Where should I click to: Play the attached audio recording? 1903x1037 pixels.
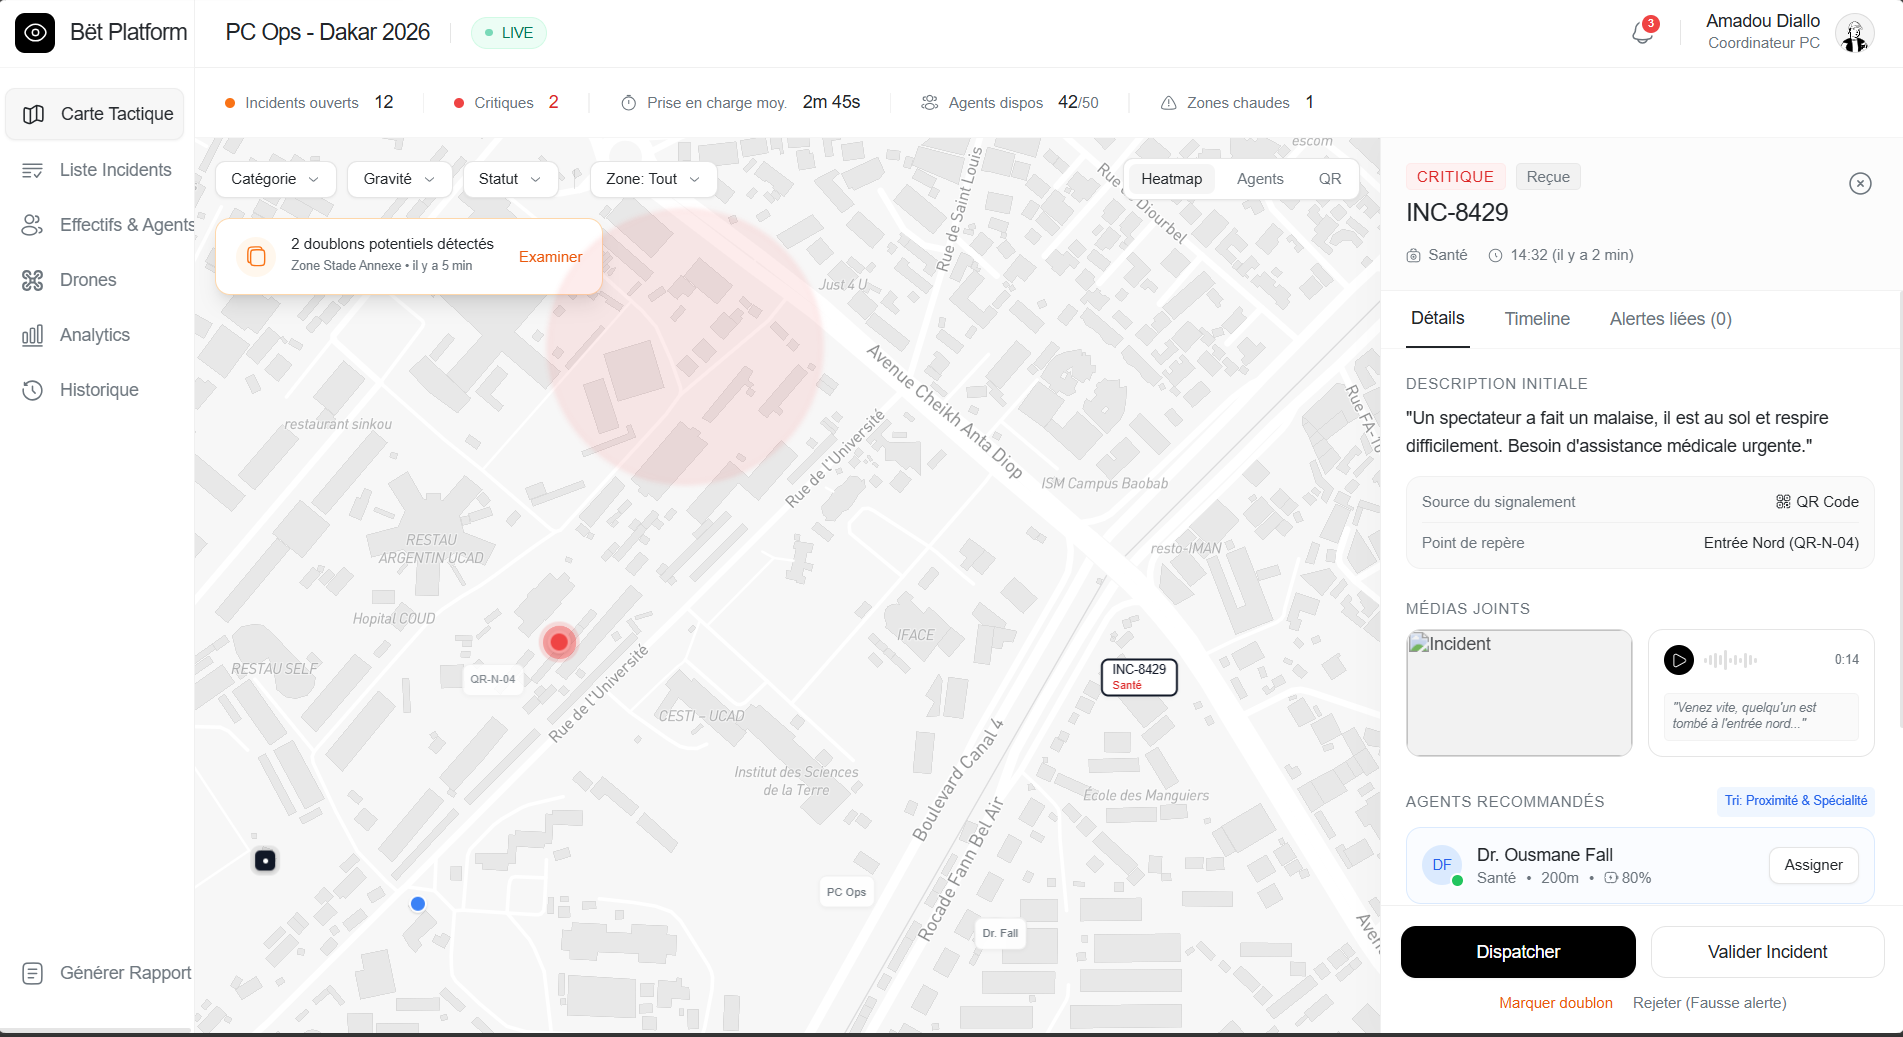[1679, 659]
